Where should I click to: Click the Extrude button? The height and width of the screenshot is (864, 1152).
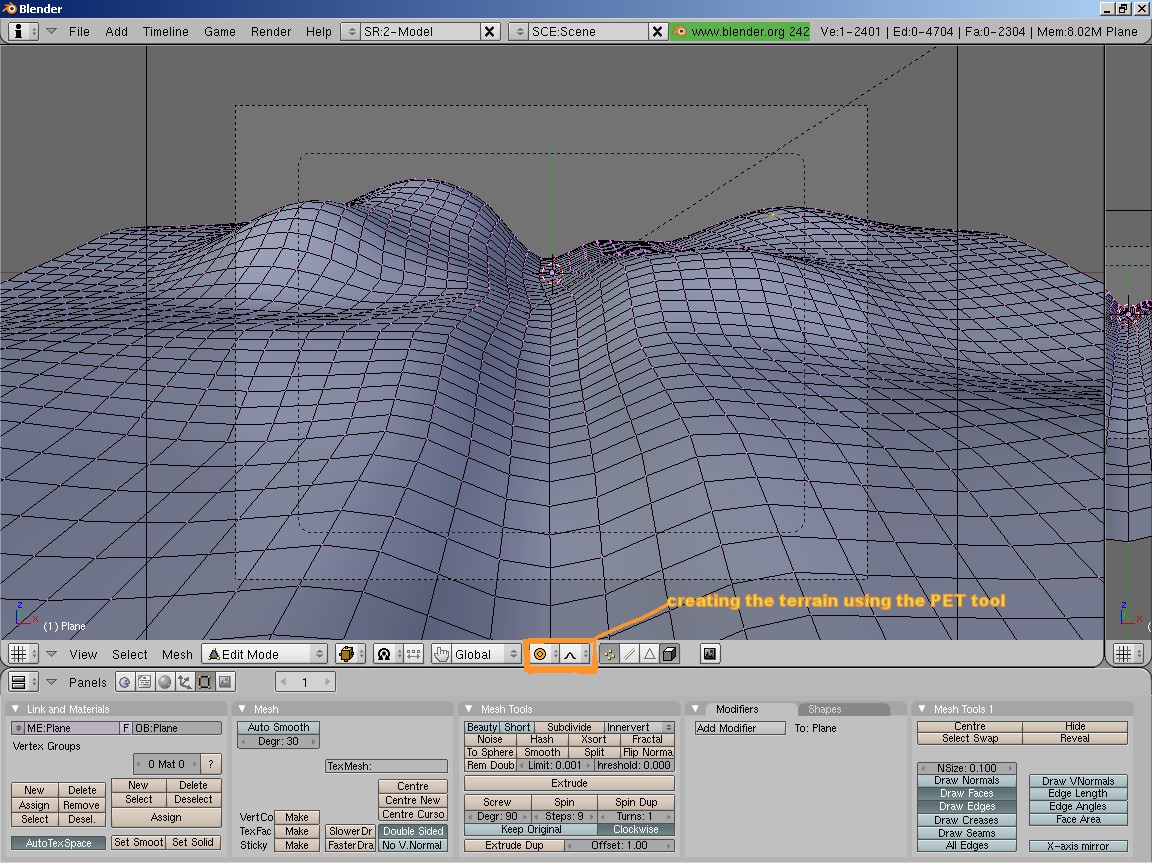(x=569, y=783)
